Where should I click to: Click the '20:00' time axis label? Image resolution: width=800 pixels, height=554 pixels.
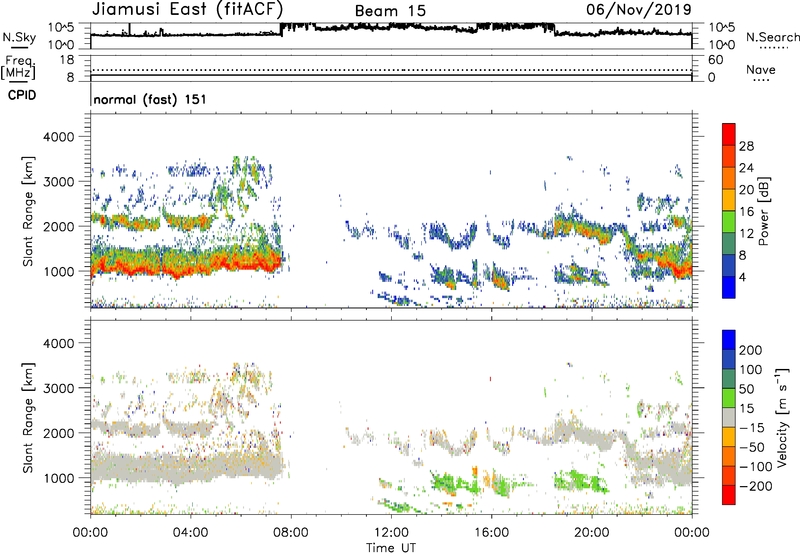[x=592, y=533]
